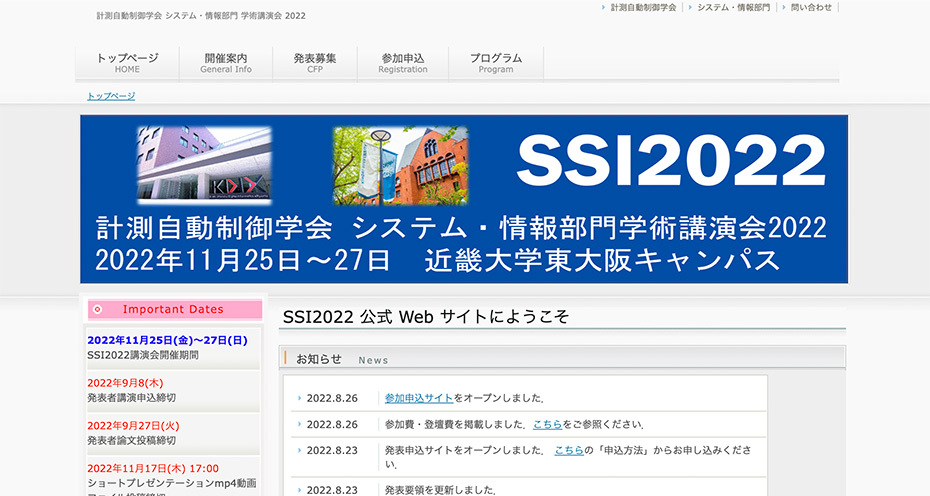Select the date 2022年9月8日(木)

(x=125, y=383)
